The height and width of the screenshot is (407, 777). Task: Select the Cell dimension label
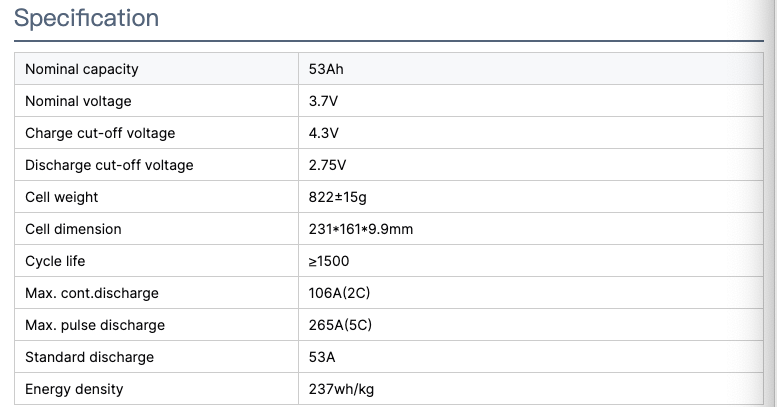[73, 229]
